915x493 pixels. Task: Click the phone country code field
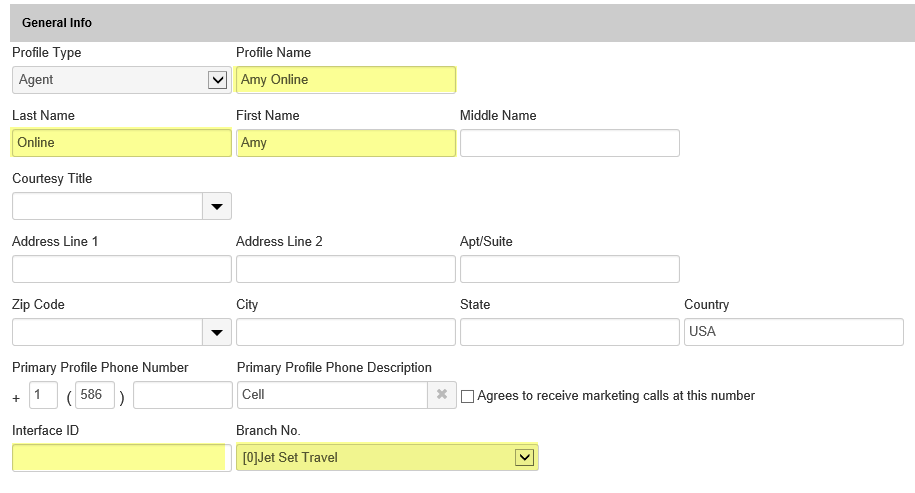point(43,395)
